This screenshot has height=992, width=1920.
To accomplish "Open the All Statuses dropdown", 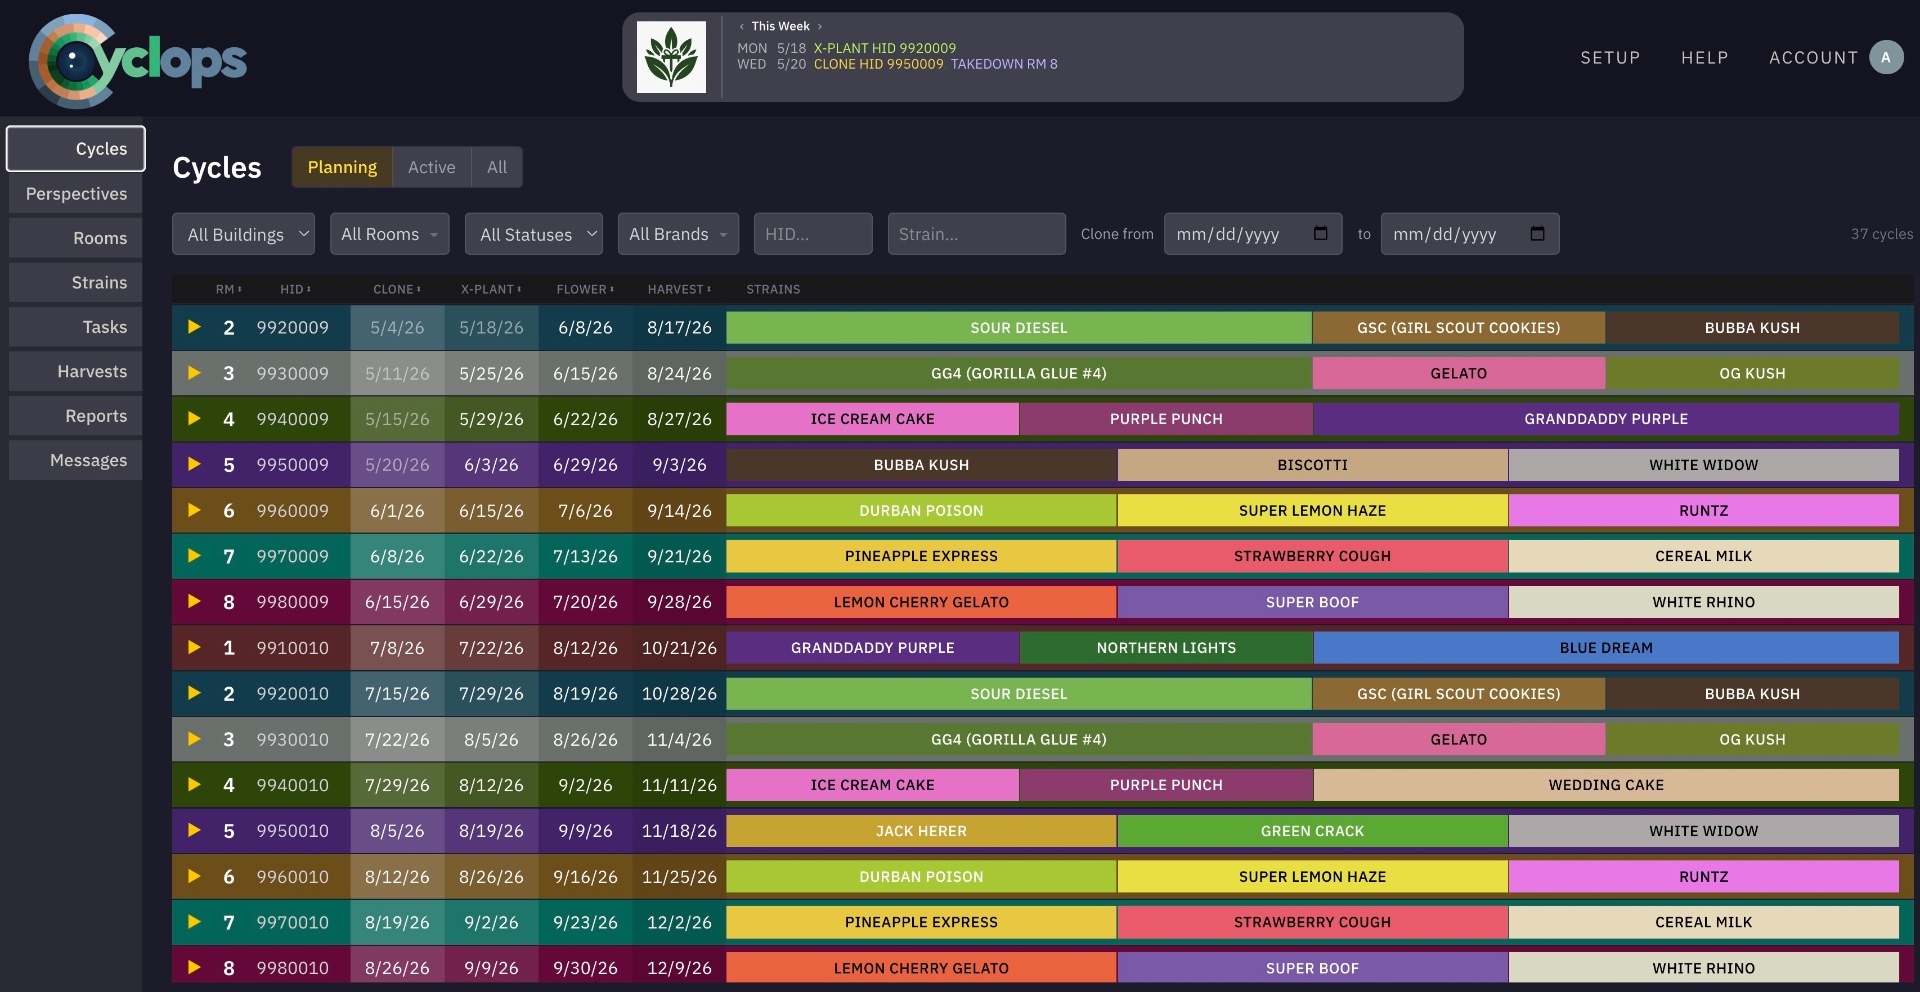I will coord(534,234).
